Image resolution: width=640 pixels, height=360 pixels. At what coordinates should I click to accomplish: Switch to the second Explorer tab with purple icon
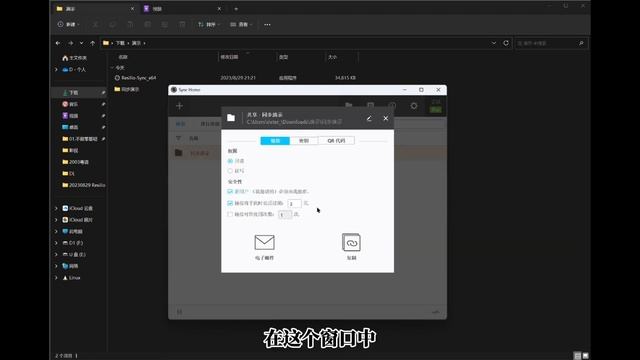pyautogui.click(x=182, y=9)
